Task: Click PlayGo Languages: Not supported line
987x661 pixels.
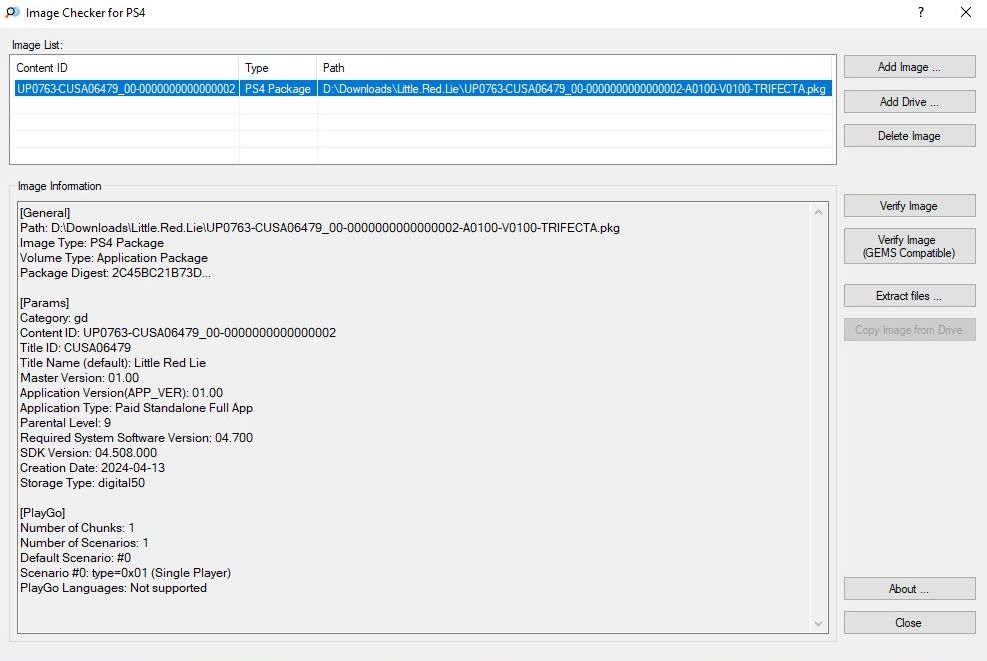Action: coord(113,588)
